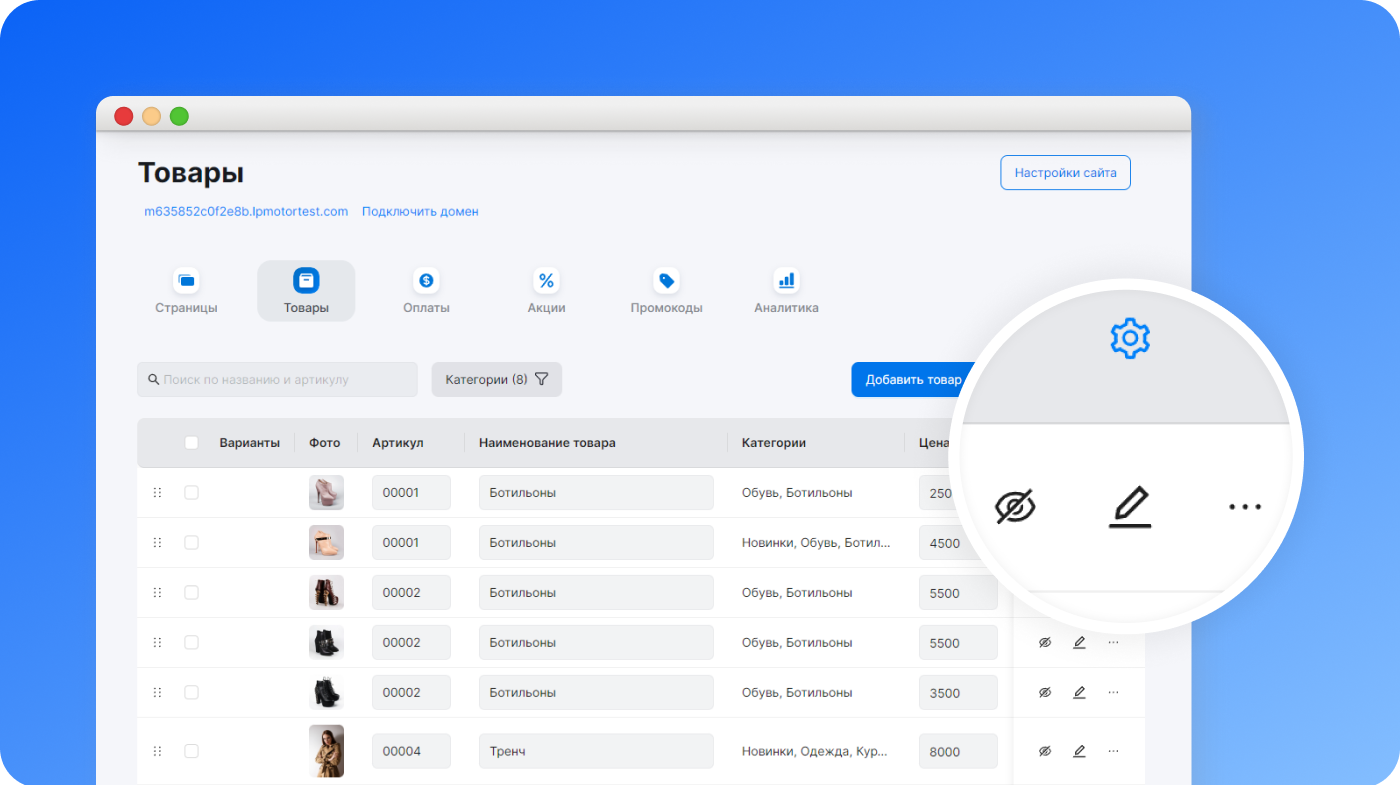
Task: Check the first Ботильоны row checkbox
Action: pos(191,493)
